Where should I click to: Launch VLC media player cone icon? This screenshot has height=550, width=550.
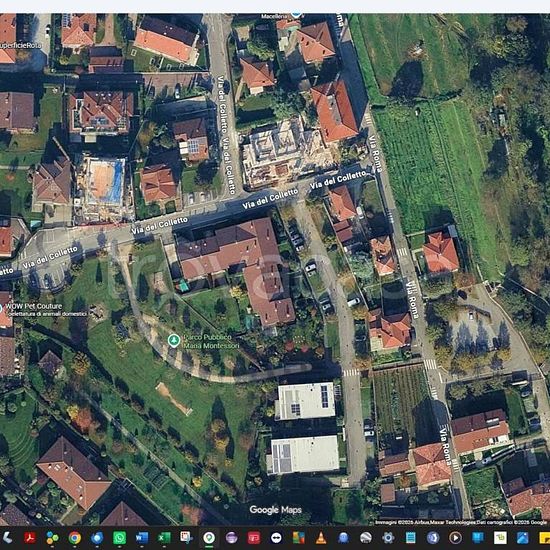[321, 538]
